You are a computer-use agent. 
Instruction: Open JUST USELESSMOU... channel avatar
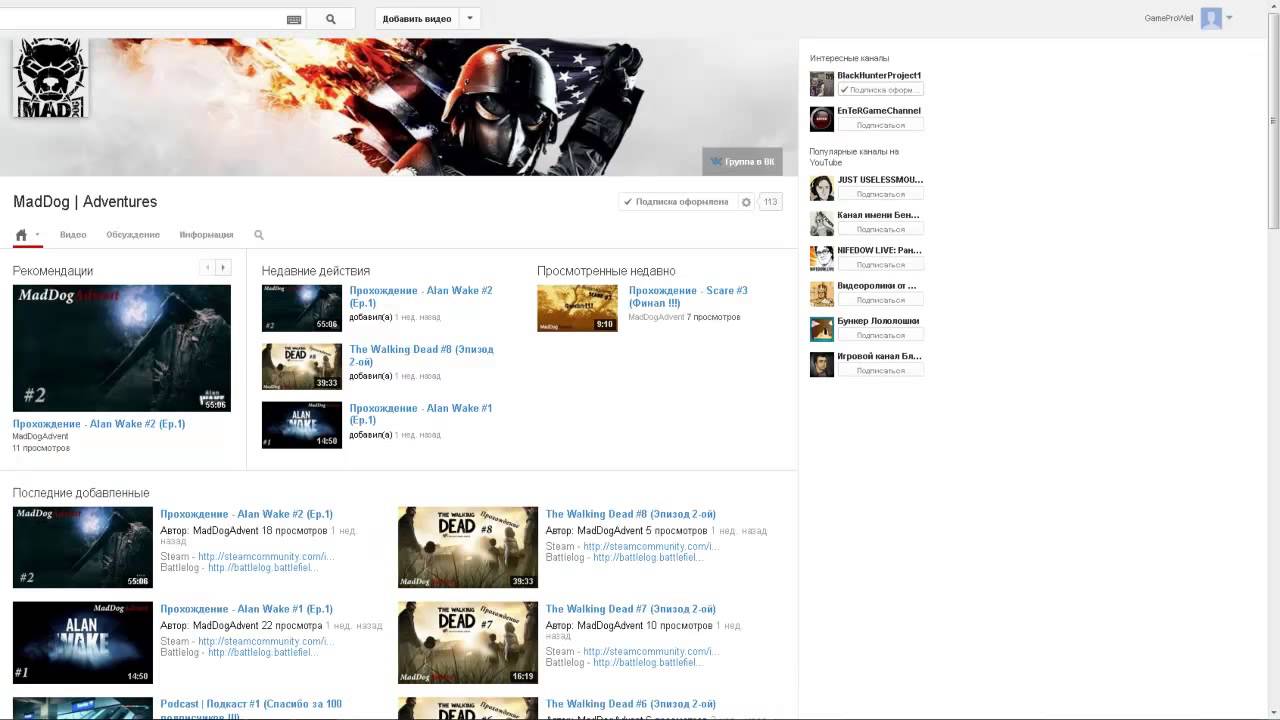coord(822,188)
